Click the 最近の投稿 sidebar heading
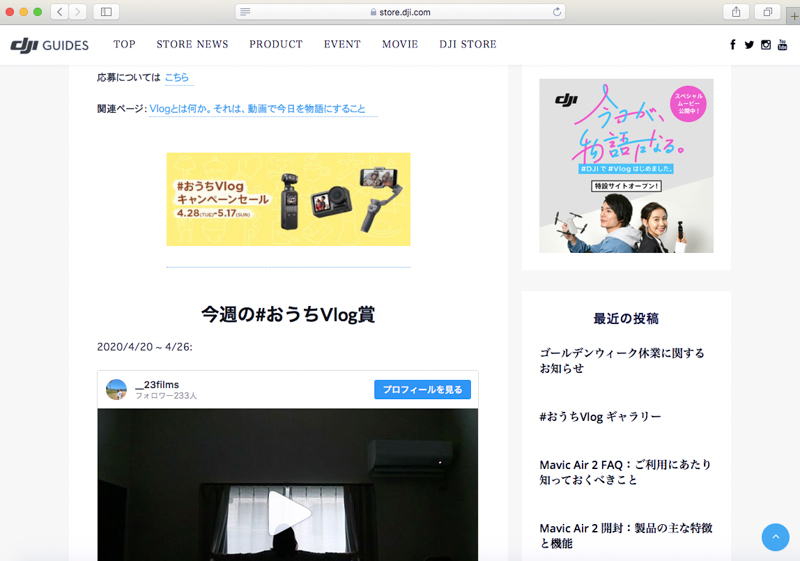The image size is (800, 561). coord(626,319)
